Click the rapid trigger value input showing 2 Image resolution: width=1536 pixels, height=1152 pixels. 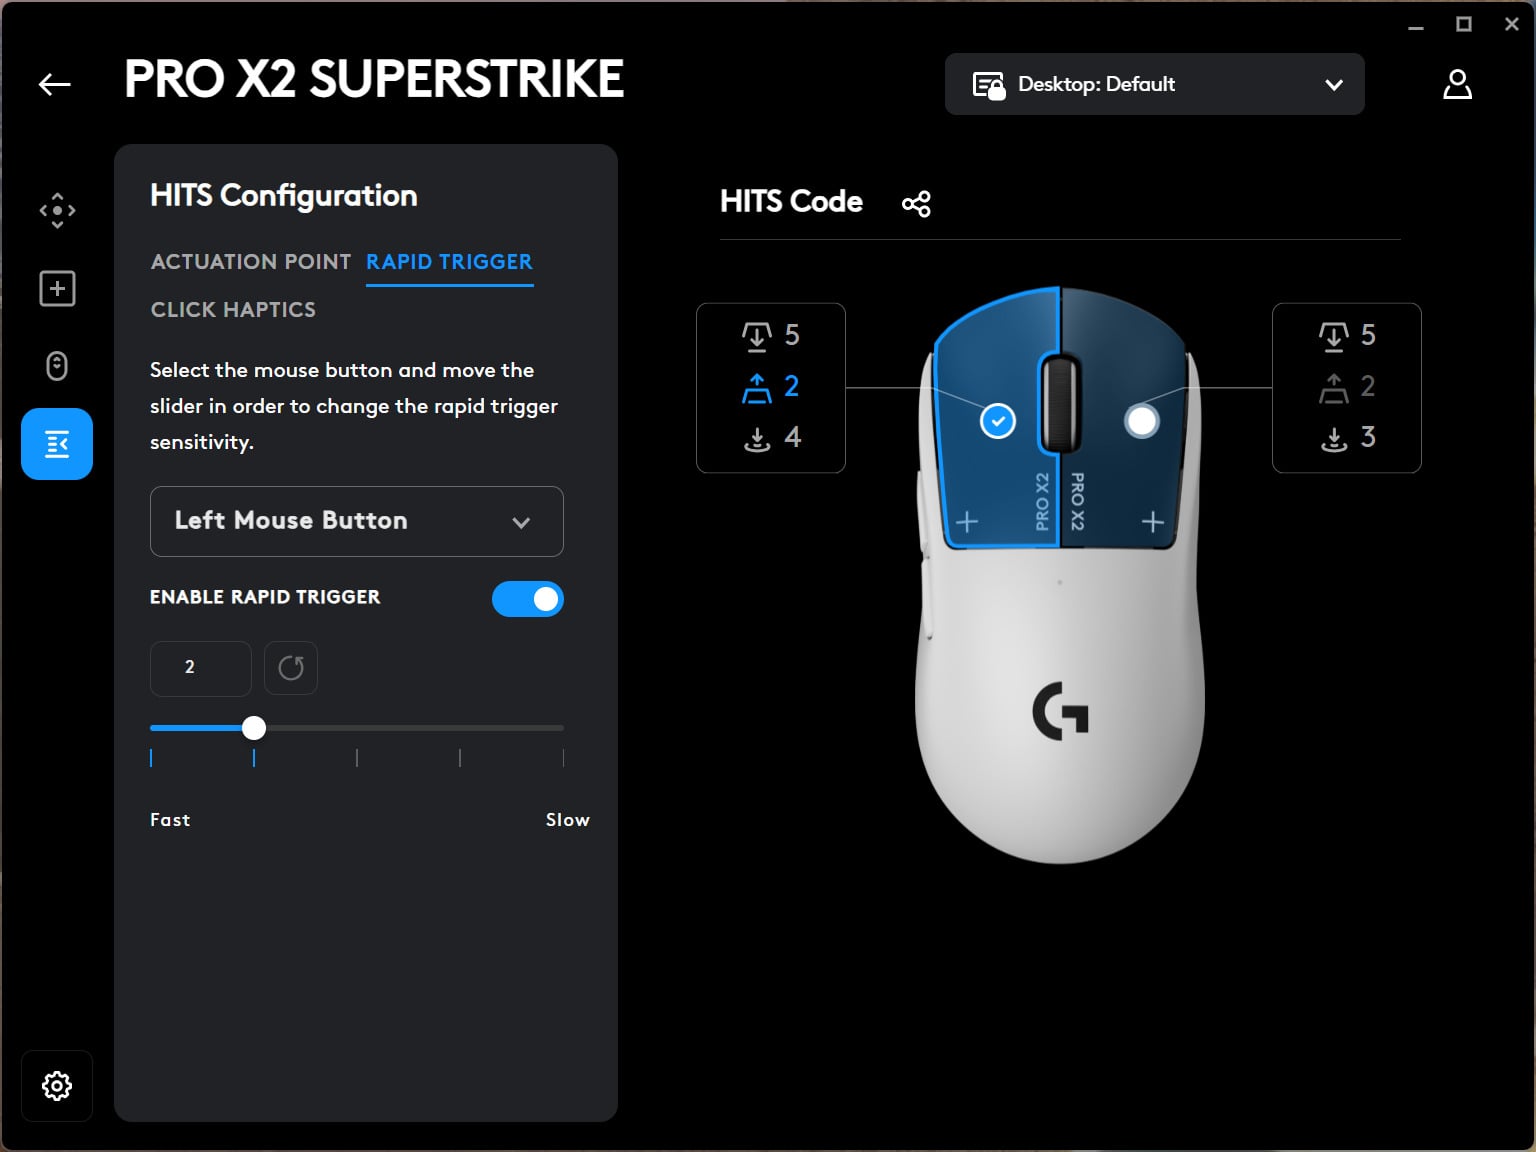(x=200, y=668)
